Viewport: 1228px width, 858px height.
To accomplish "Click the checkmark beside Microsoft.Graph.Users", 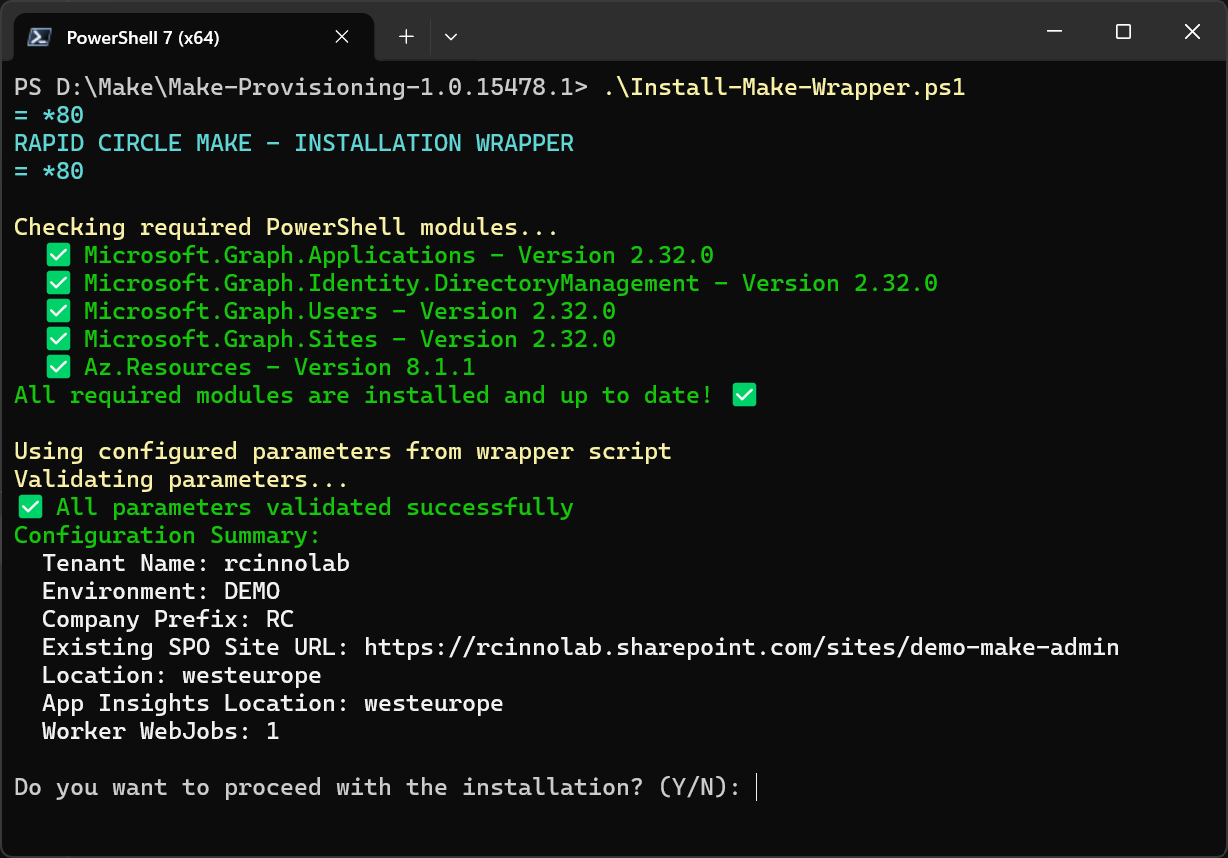I will pos(59,311).
